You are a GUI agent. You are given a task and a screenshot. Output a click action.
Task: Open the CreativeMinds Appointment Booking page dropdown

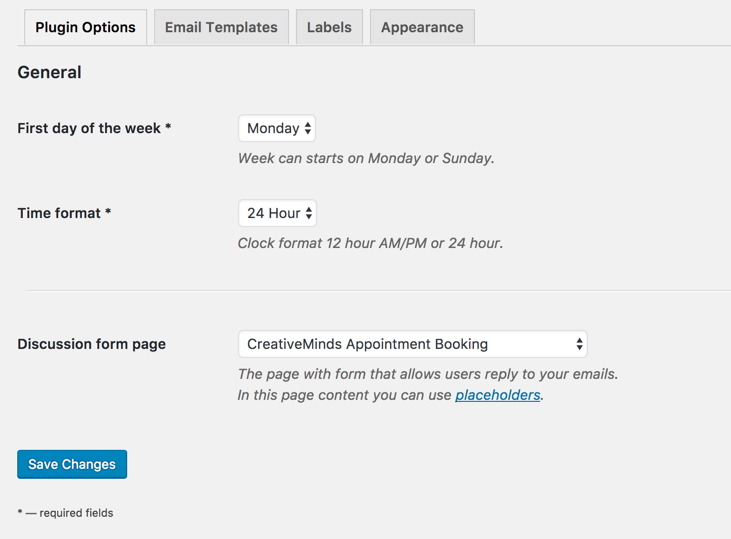tap(412, 344)
